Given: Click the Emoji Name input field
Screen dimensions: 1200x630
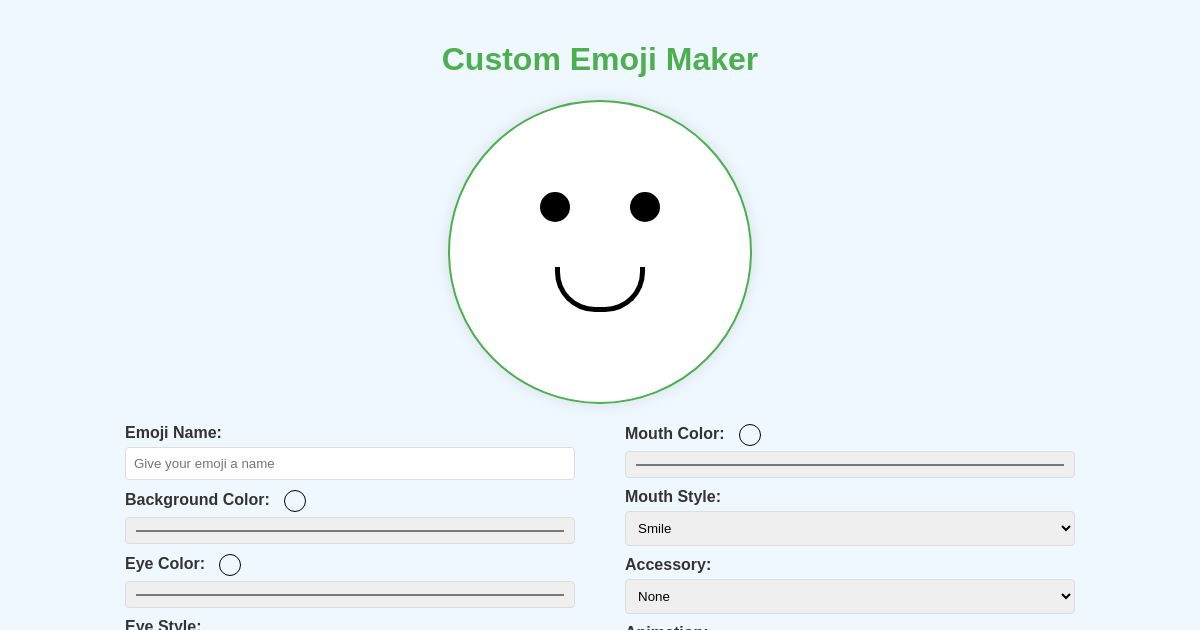Looking at the screenshot, I should point(350,463).
